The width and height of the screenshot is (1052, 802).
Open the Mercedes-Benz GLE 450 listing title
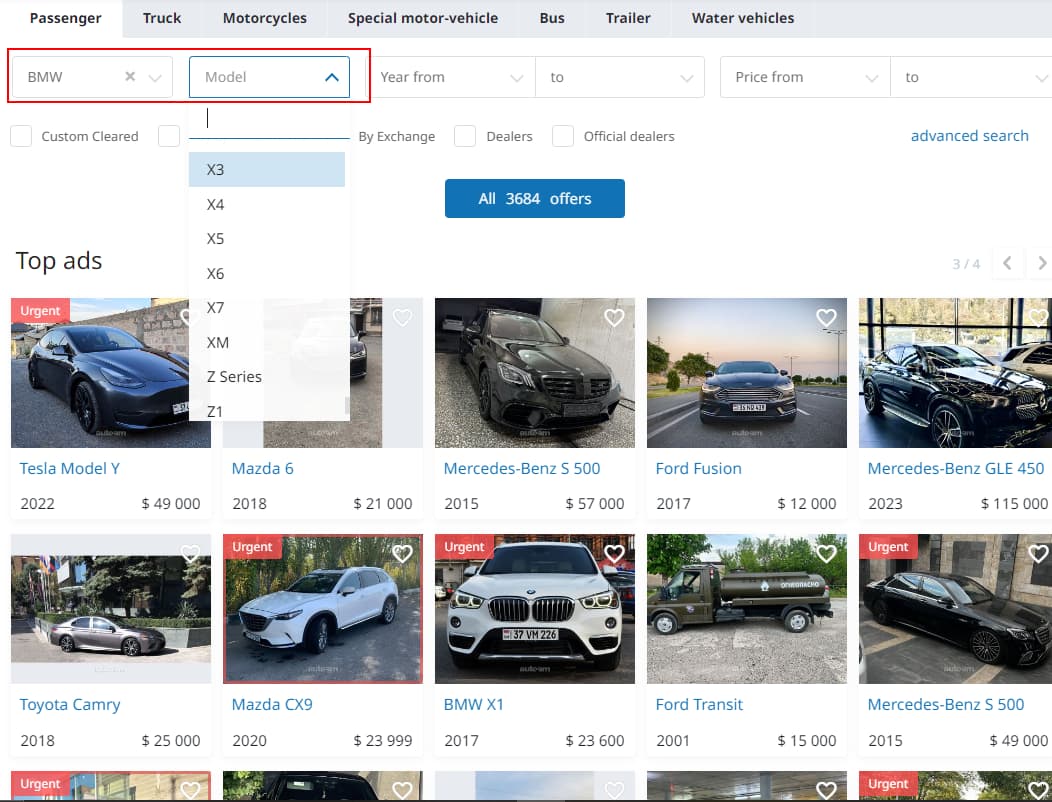(x=956, y=468)
